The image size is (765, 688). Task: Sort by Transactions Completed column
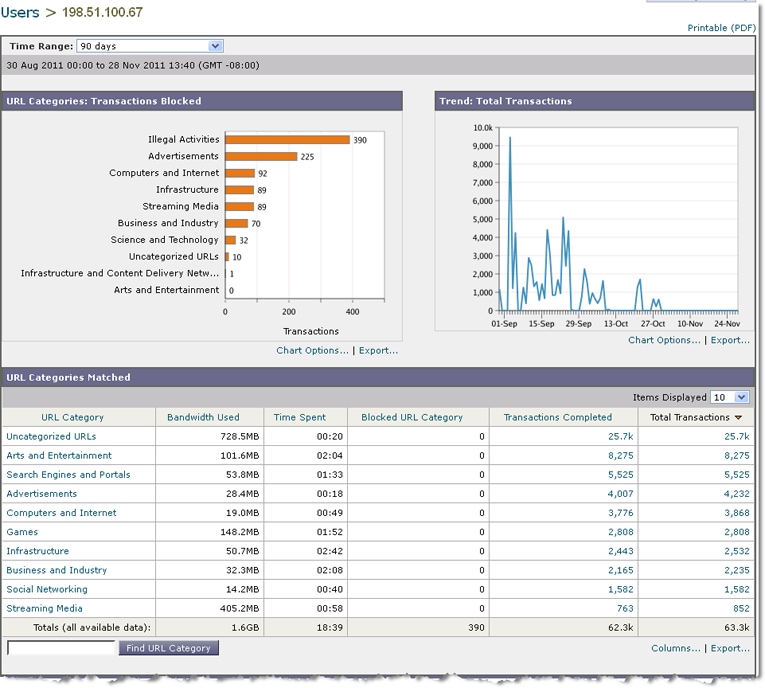(557, 417)
